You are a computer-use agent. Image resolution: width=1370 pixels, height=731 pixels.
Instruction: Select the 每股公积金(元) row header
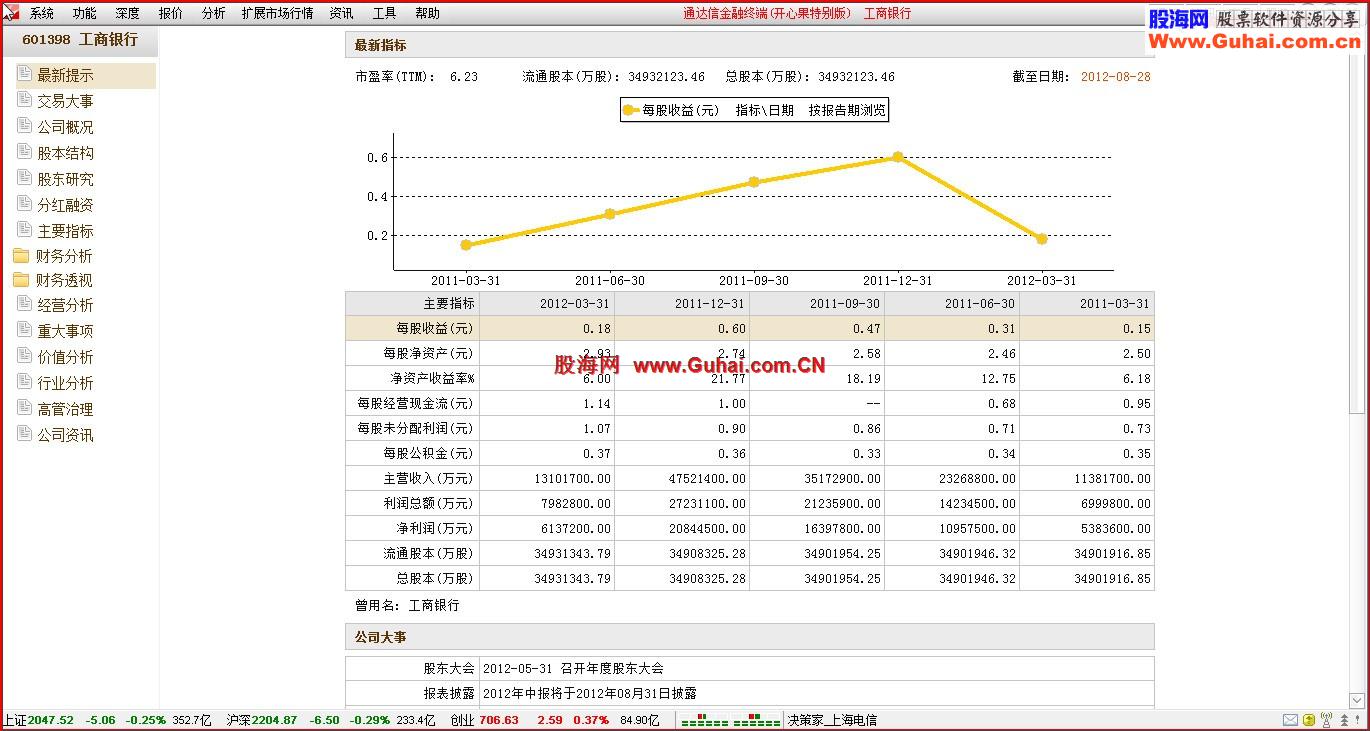pos(413,453)
